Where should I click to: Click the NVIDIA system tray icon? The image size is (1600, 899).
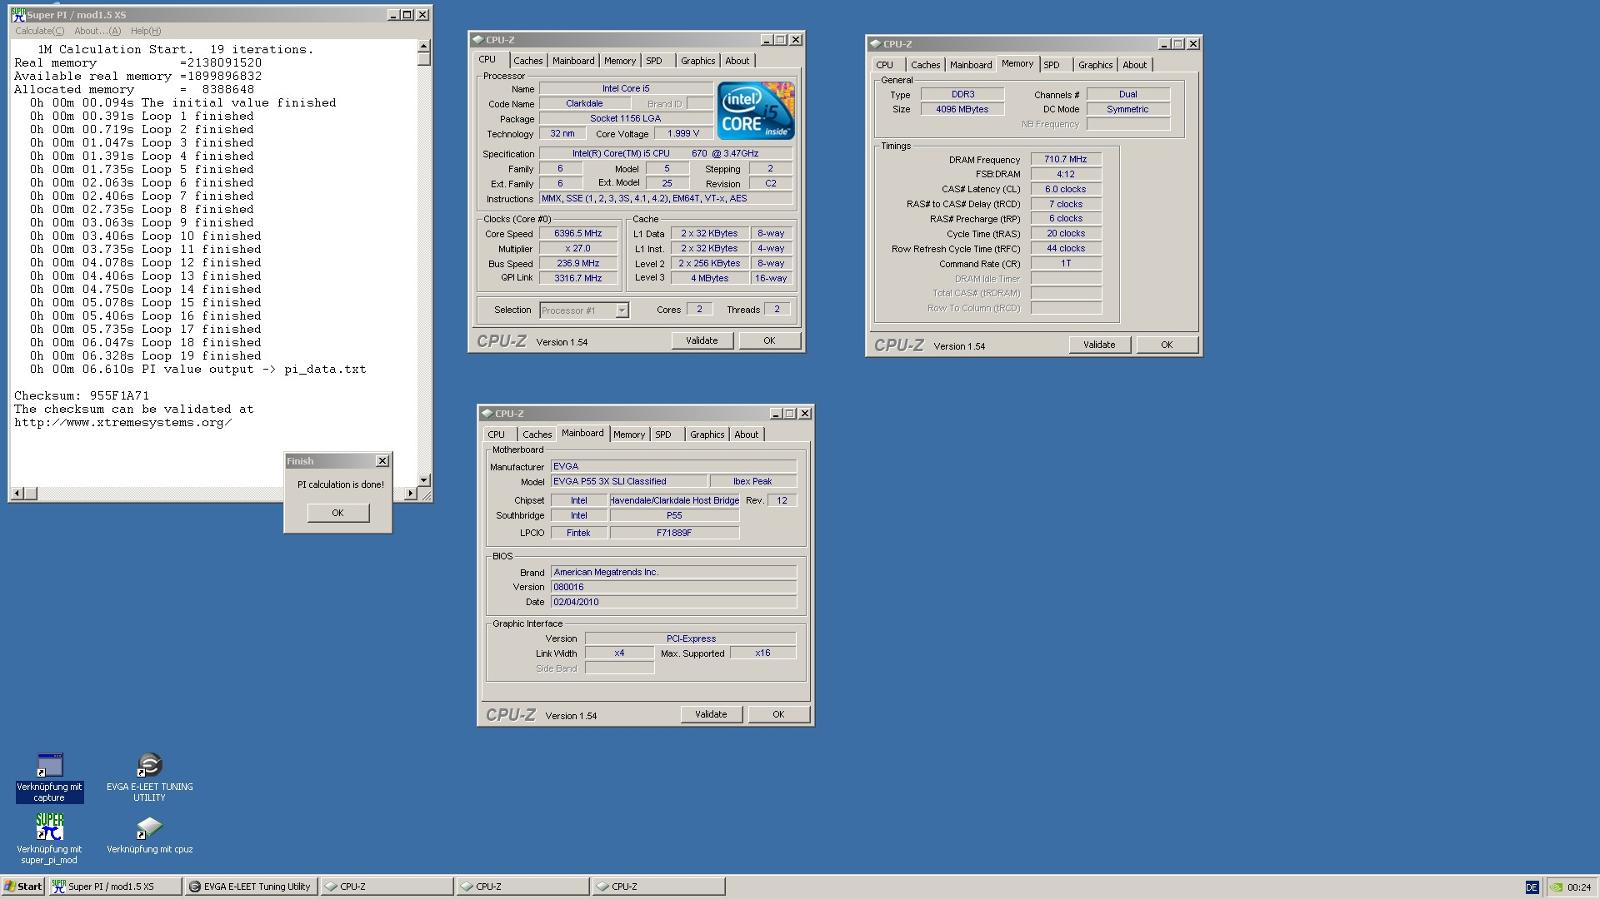coord(1556,887)
